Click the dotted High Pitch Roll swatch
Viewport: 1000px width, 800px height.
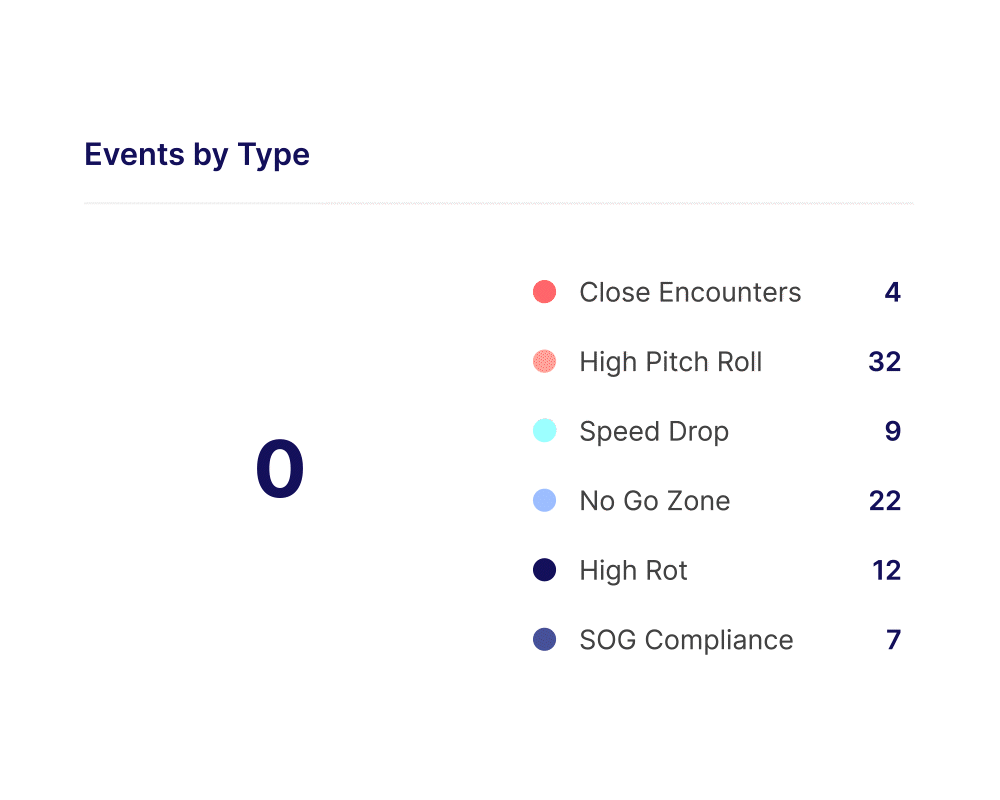[544, 361]
